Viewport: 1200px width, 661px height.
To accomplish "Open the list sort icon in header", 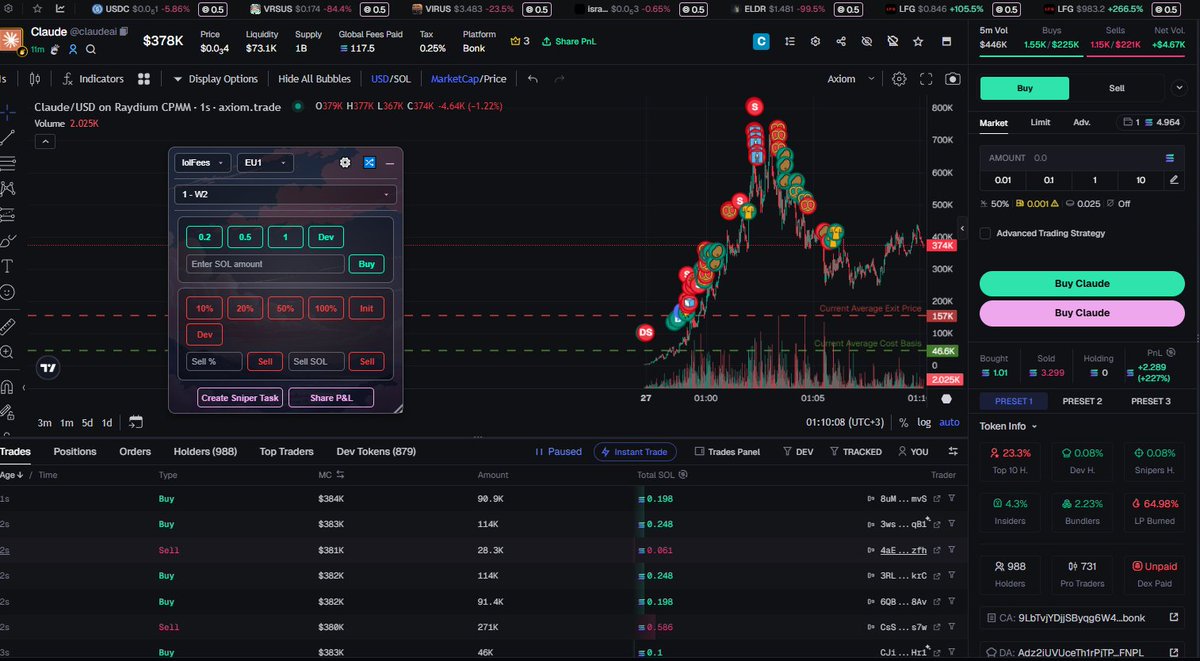I will (789, 42).
